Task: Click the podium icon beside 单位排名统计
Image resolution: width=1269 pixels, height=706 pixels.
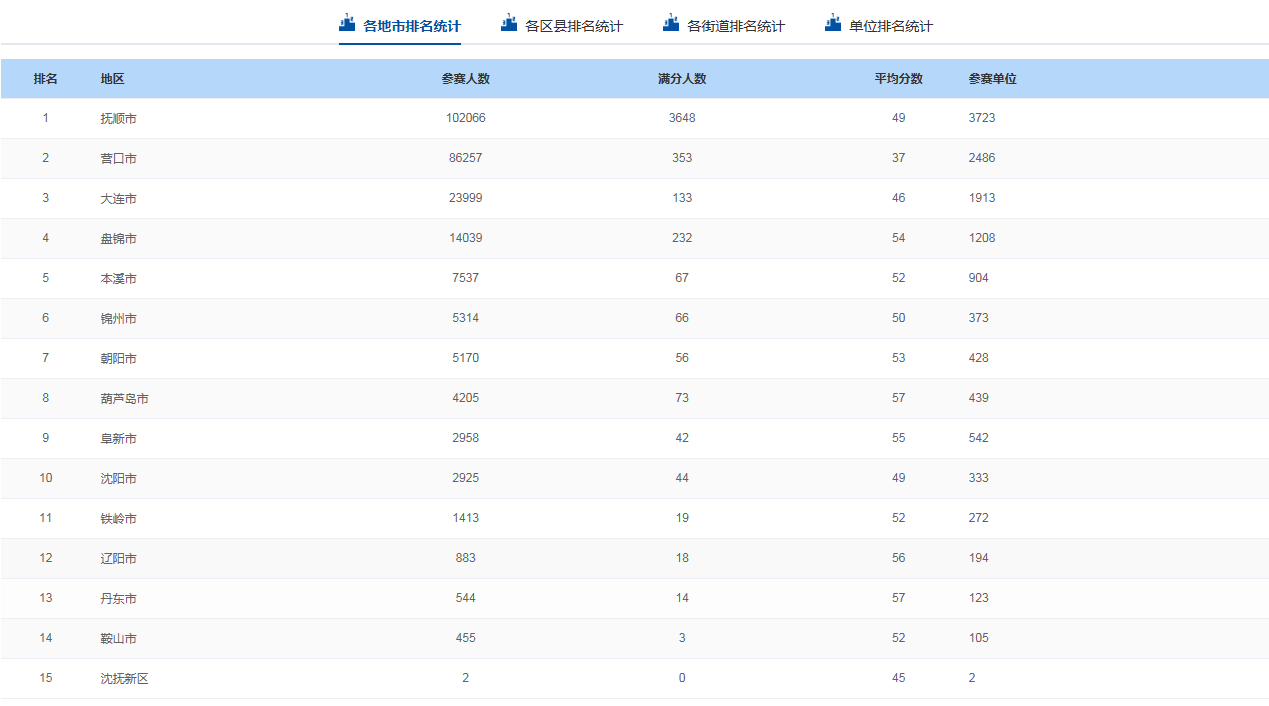Action: (833, 23)
